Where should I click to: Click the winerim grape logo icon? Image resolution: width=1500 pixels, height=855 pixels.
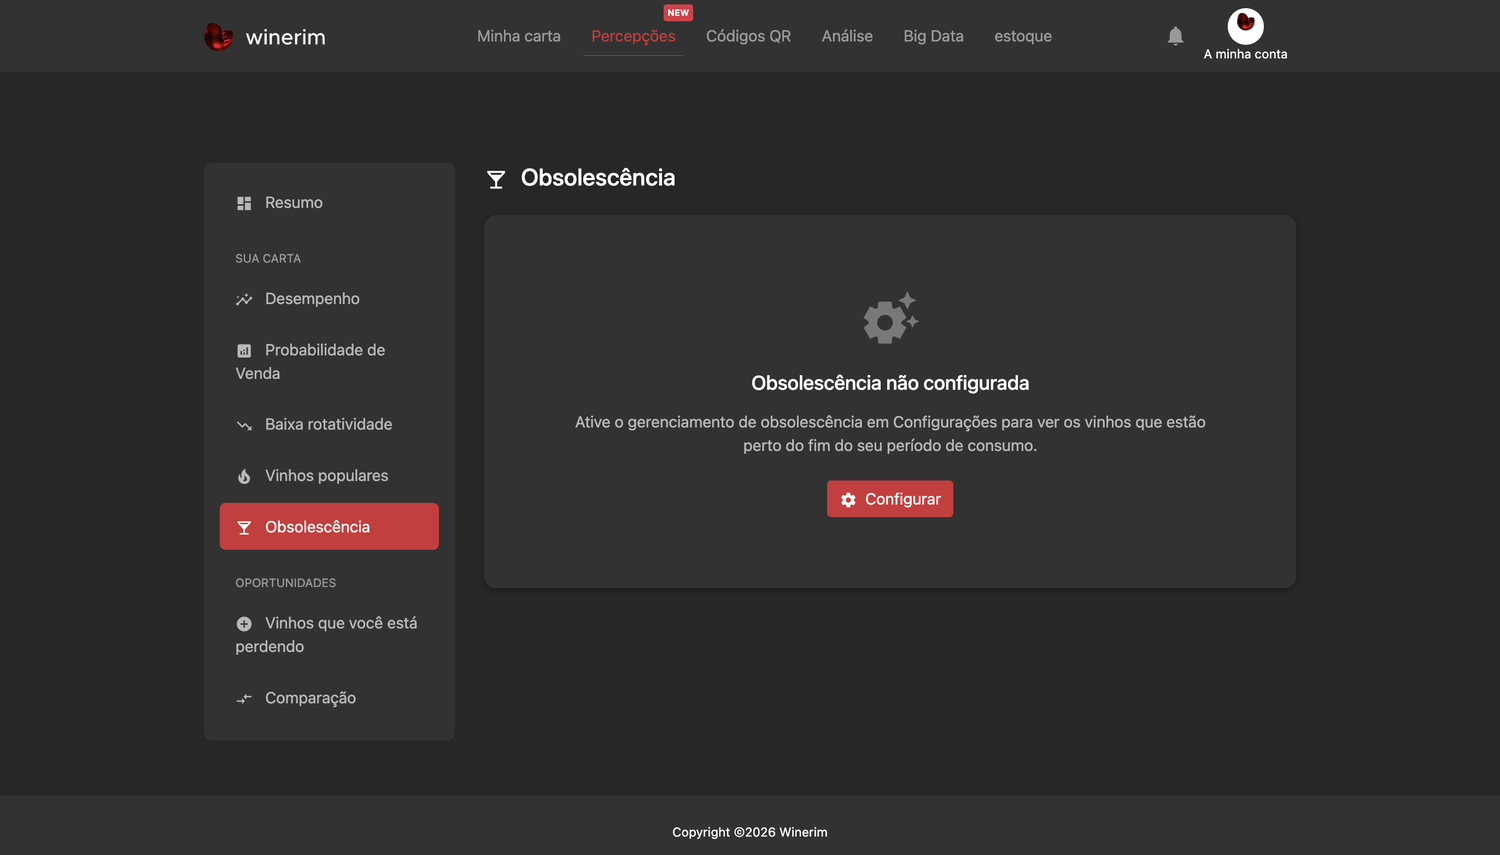[218, 37]
